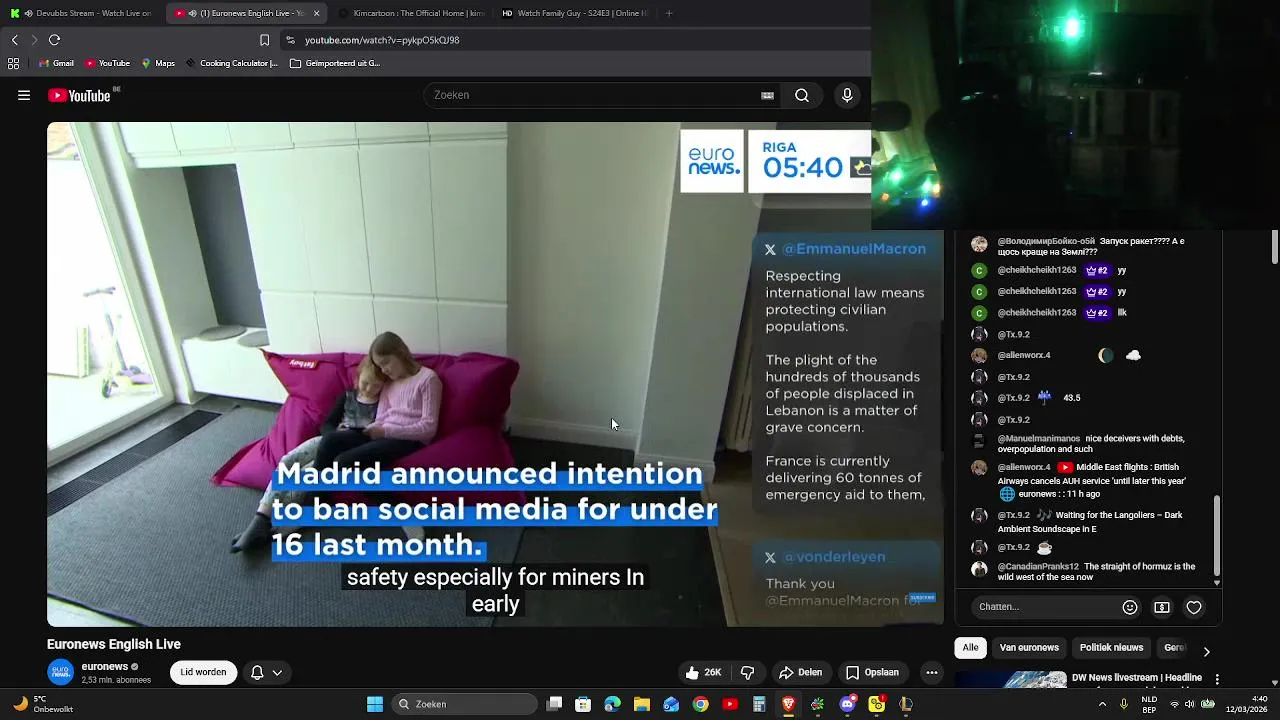Show hidden system tray icons
This screenshot has height=720, width=1280.
1103,704
